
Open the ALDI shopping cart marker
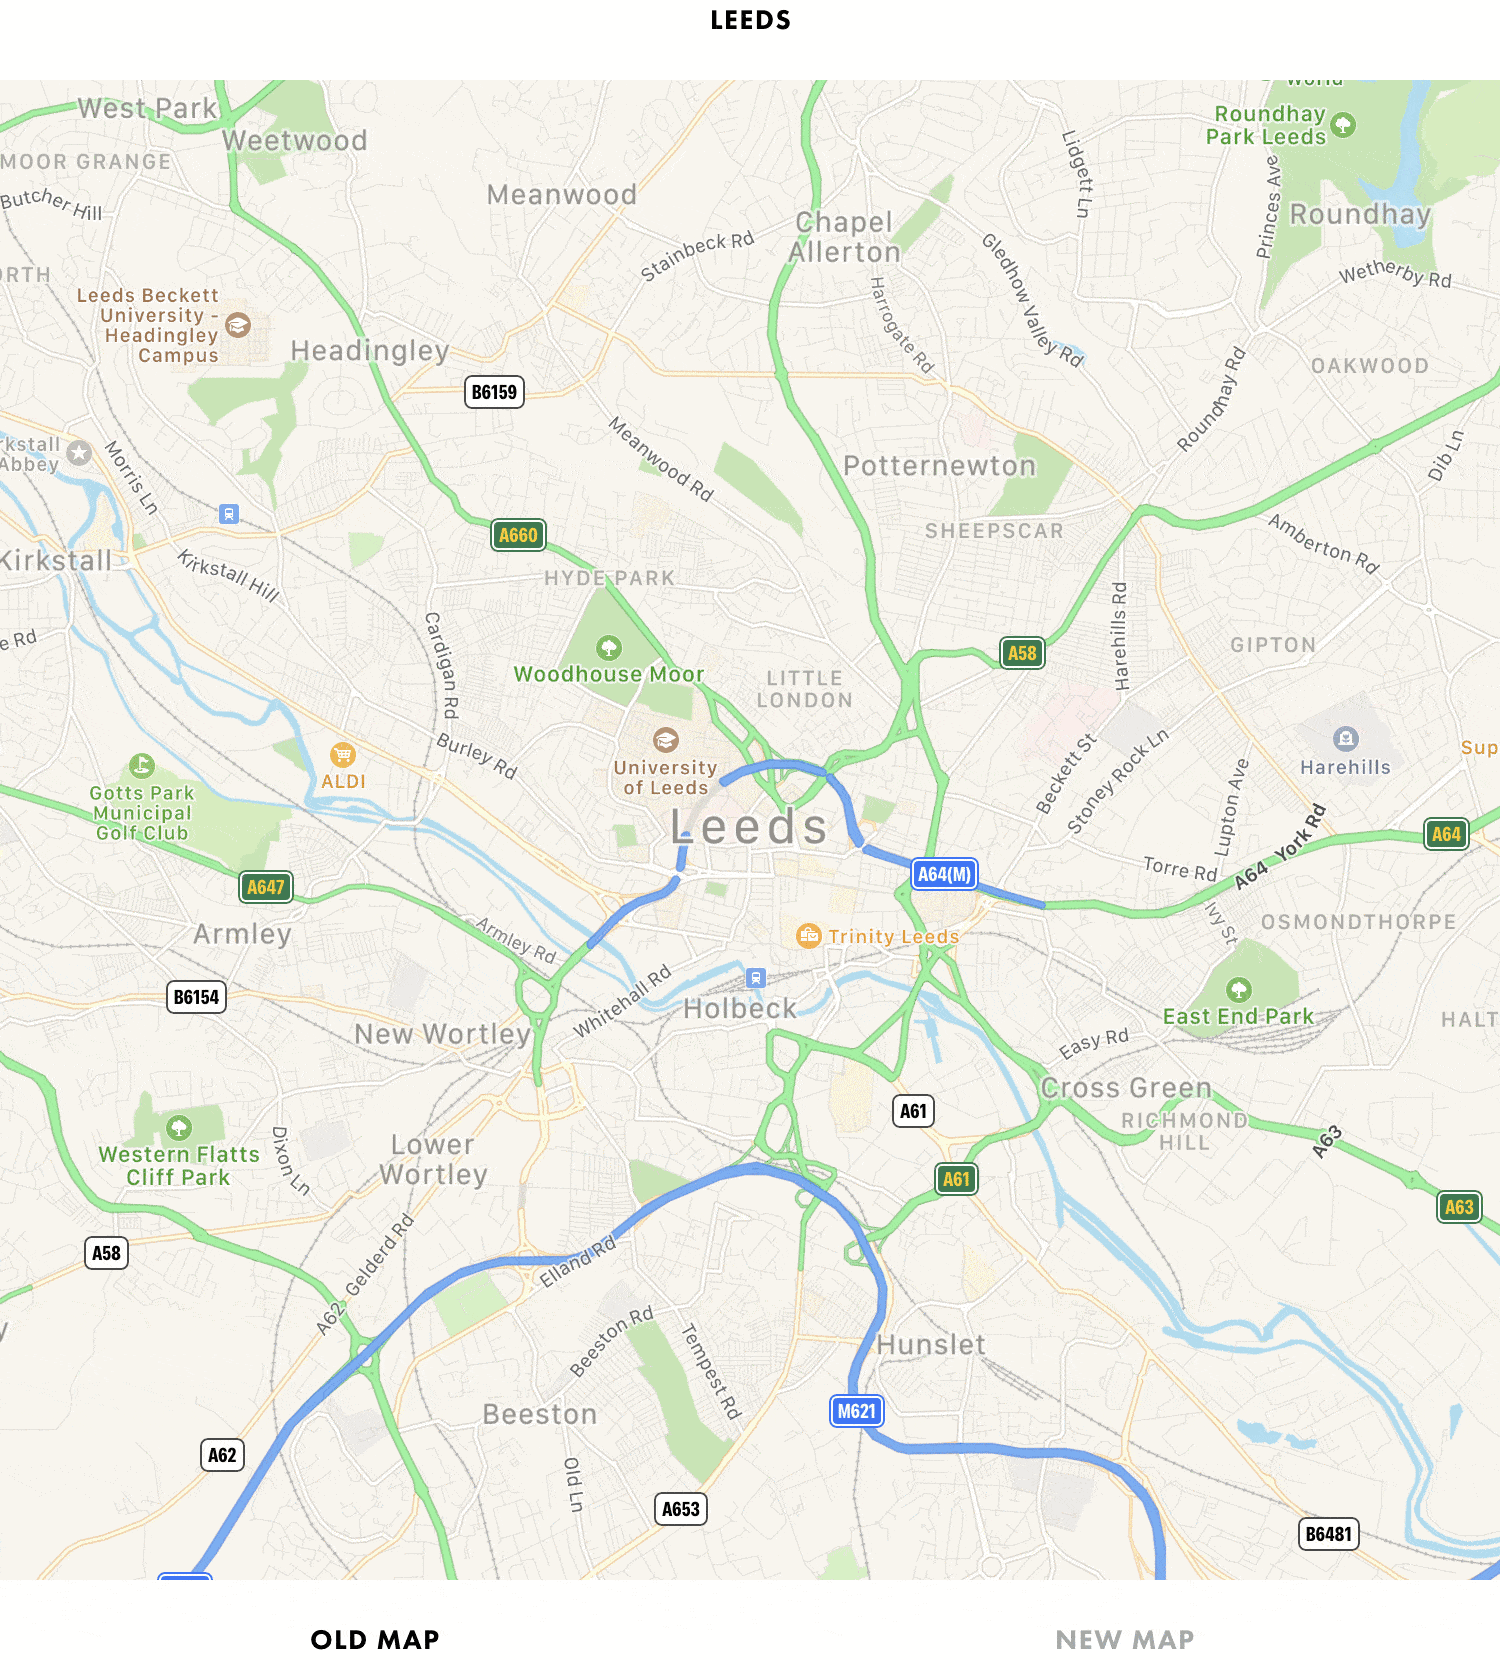[x=343, y=754]
